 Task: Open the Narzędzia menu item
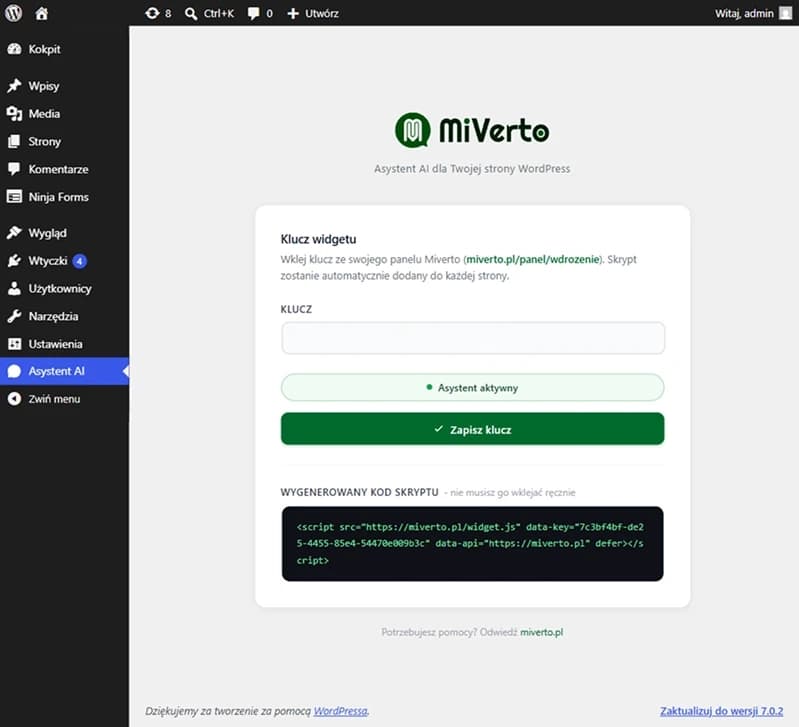64,316
